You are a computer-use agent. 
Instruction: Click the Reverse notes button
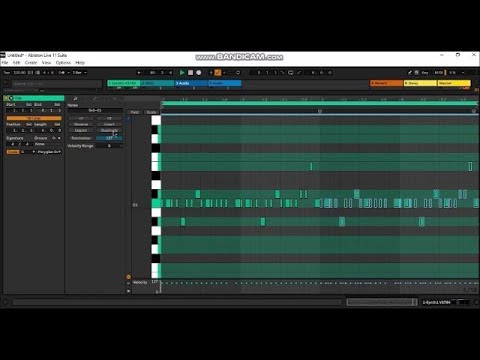coord(81,124)
